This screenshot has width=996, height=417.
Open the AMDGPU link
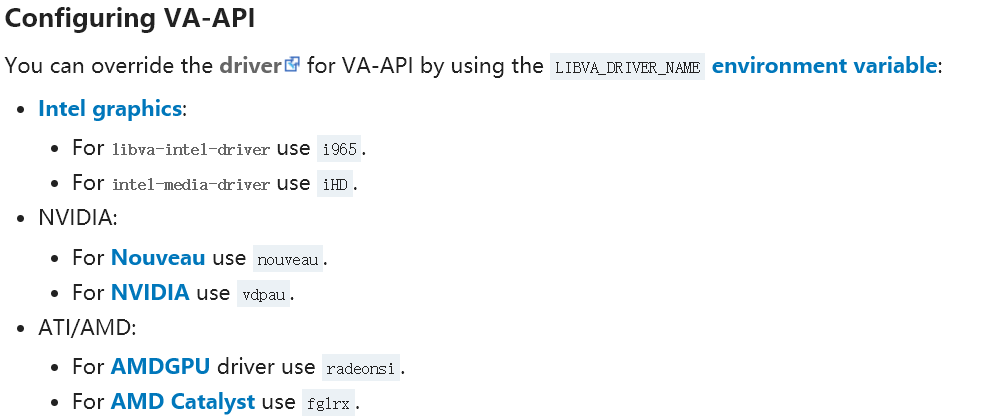160,367
